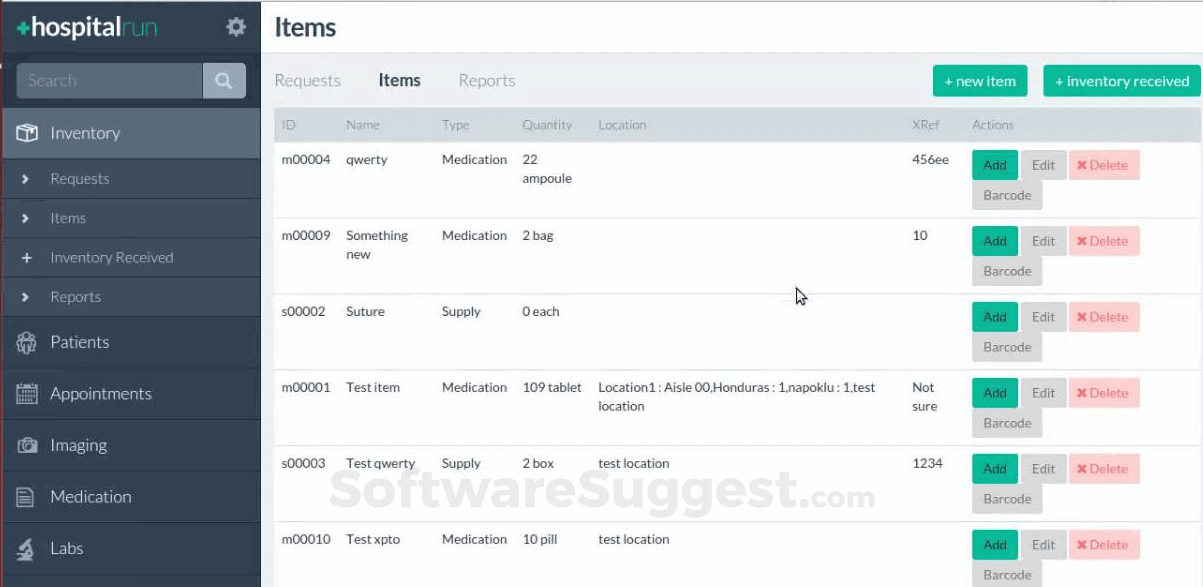Select the Labs microscope icon
This screenshot has width=1203, height=587.
coord(27,549)
